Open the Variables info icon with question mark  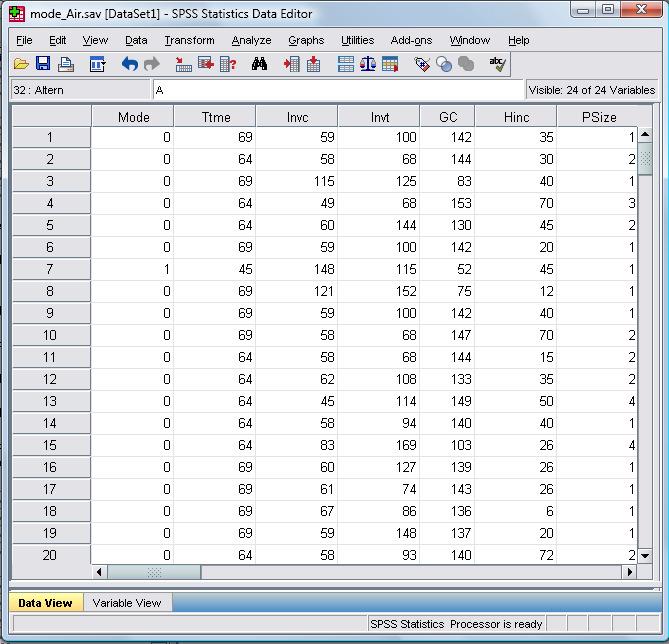click(228, 64)
